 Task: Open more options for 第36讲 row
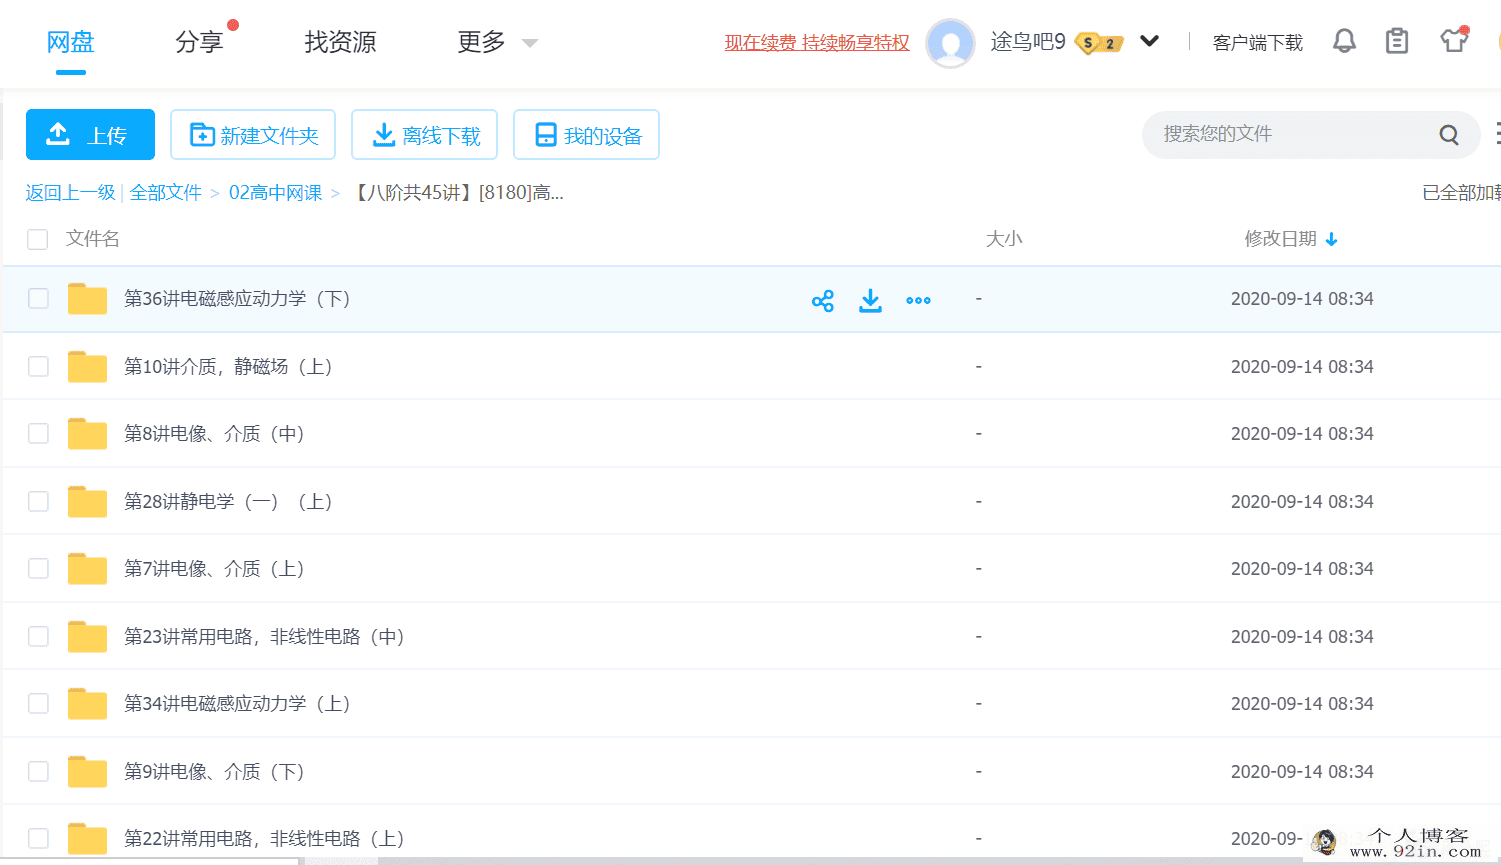pyautogui.click(x=918, y=300)
